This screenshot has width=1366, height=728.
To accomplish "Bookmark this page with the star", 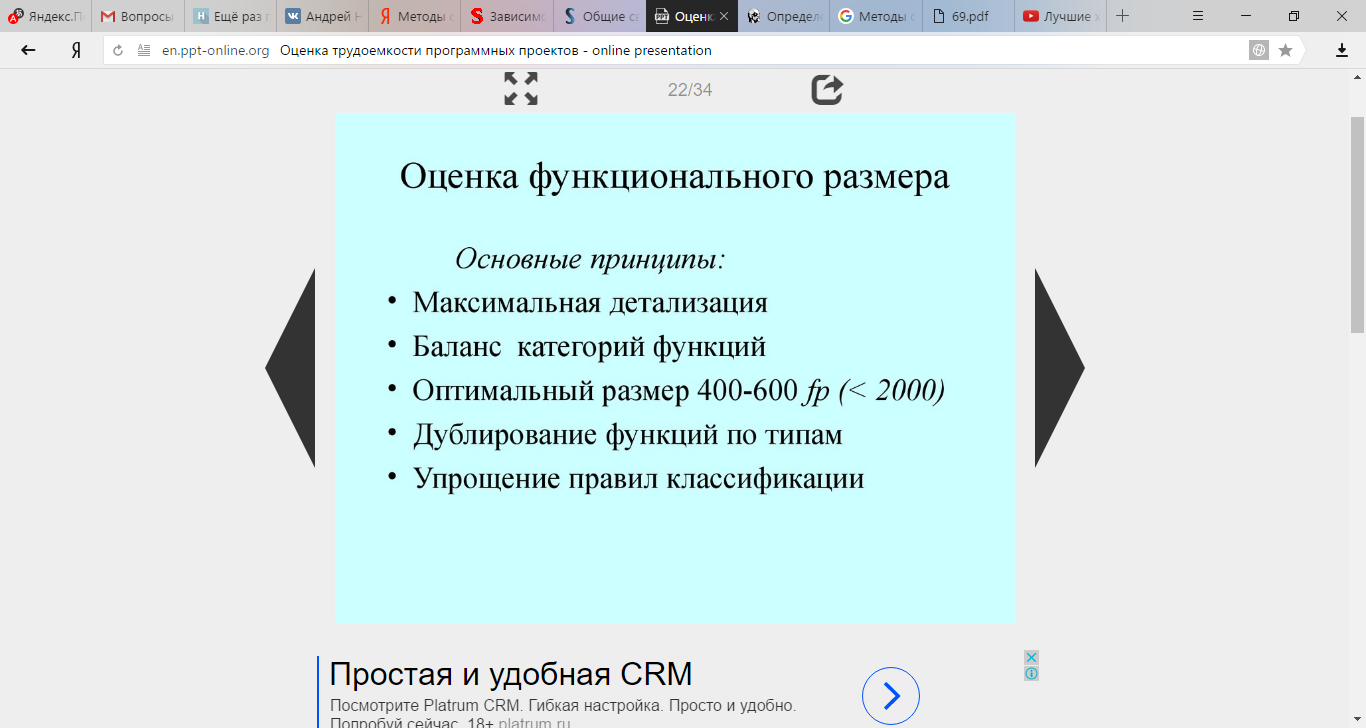I will pos(1286,50).
